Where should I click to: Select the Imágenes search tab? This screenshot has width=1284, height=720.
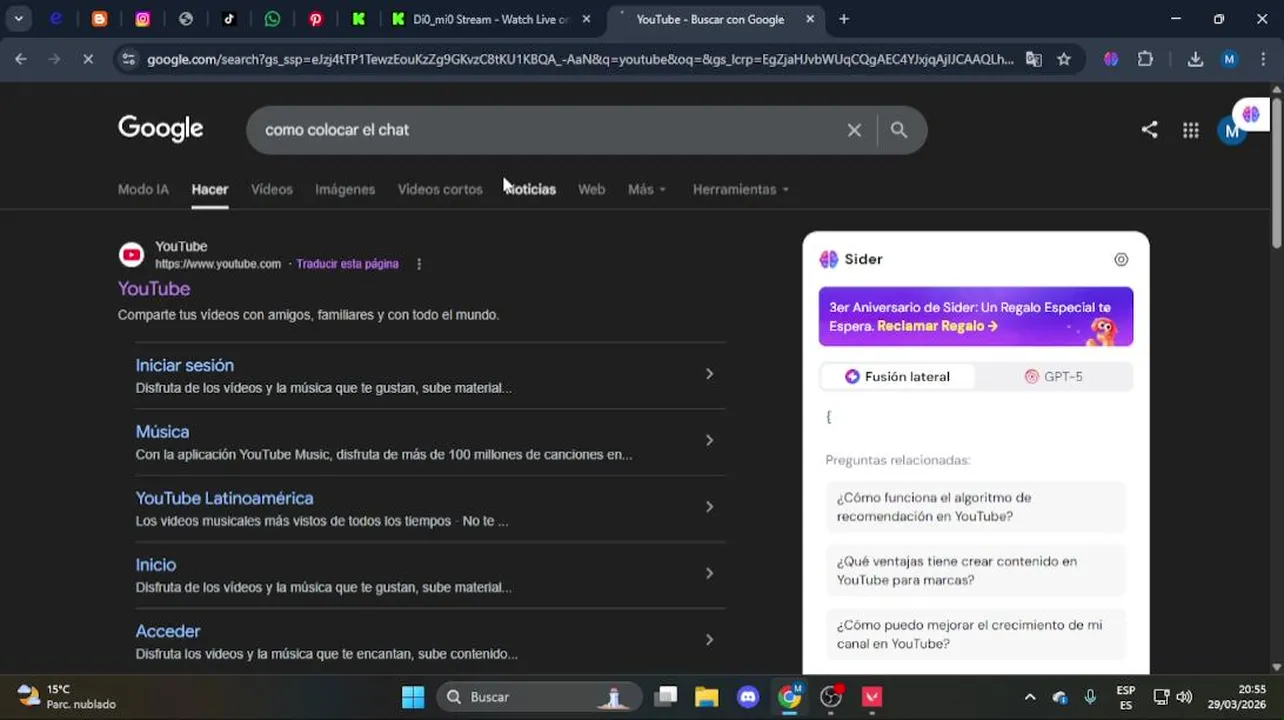tap(345, 189)
